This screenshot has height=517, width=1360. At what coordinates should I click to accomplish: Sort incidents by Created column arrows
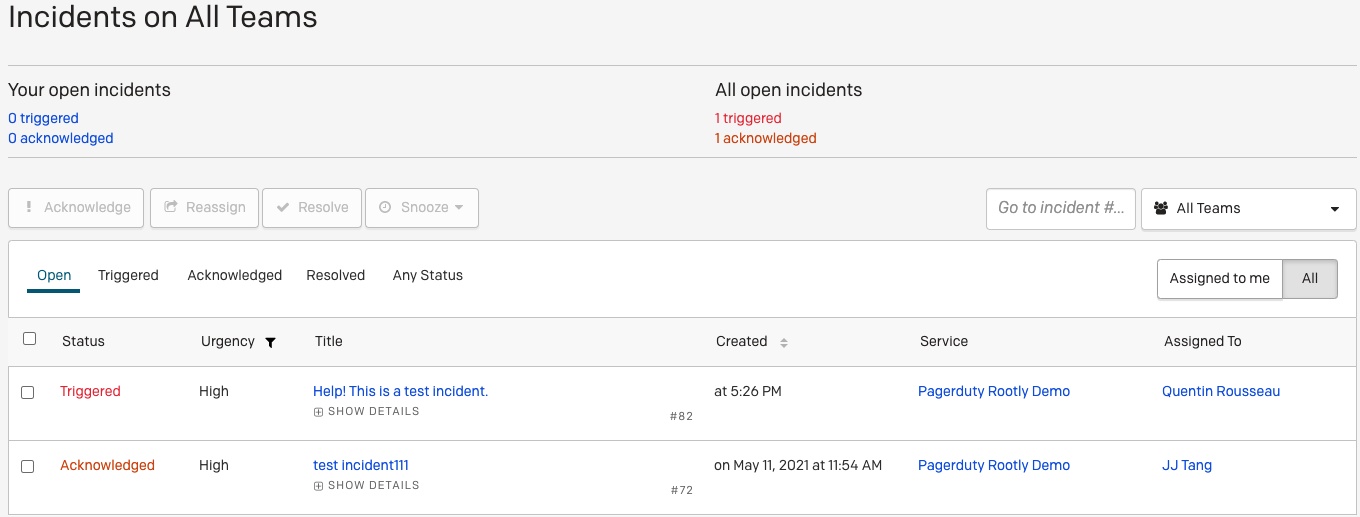(784, 342)
